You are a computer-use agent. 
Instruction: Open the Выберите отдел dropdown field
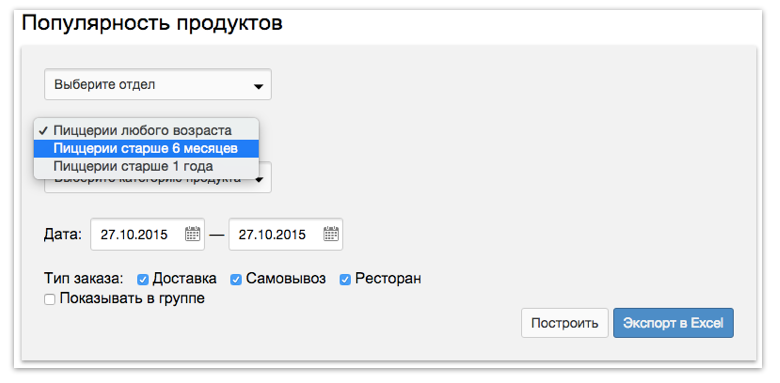pos(158,85)
